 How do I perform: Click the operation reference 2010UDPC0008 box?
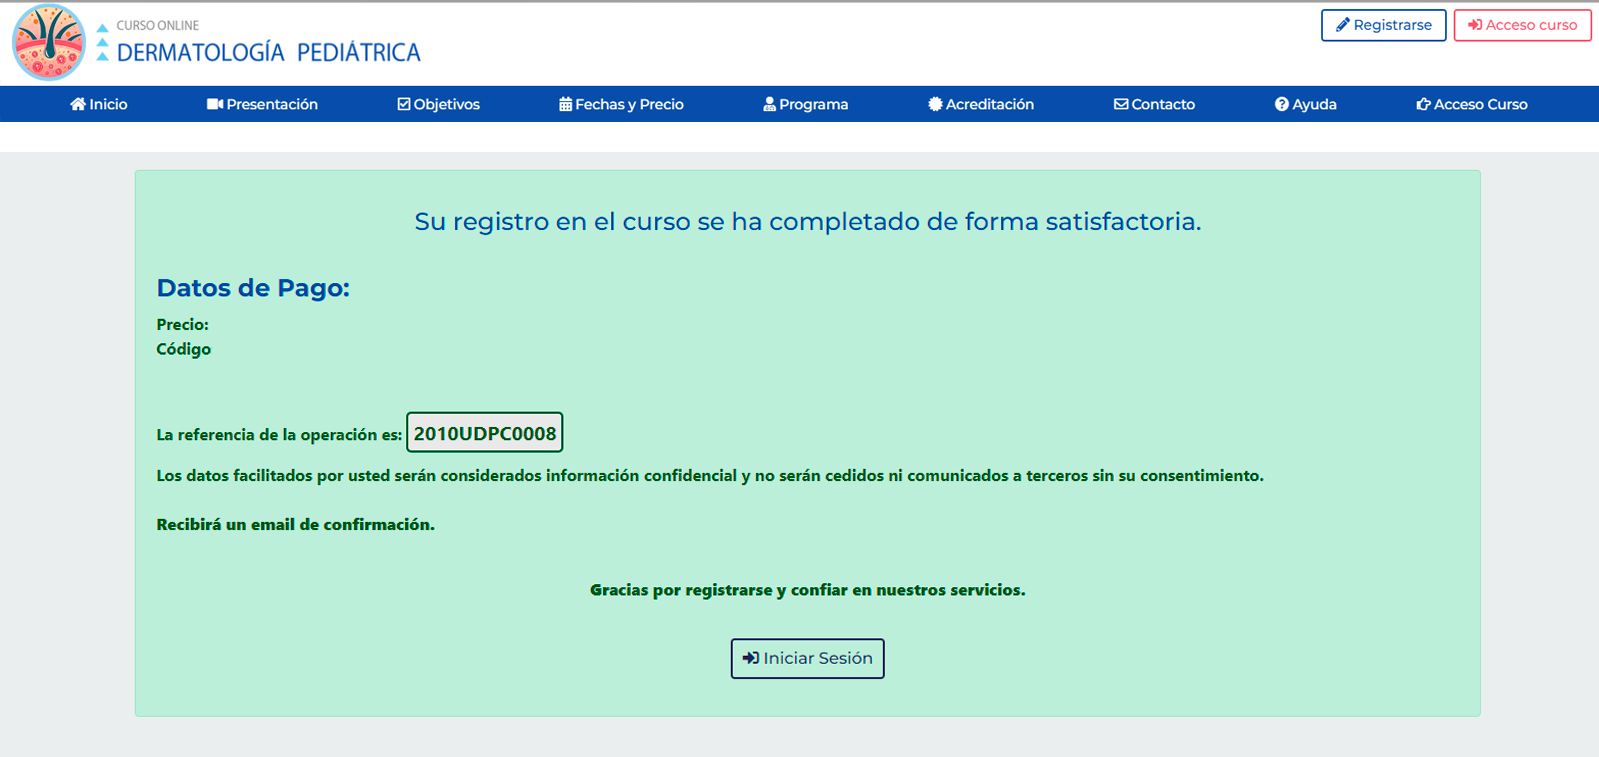coord(484,433)
